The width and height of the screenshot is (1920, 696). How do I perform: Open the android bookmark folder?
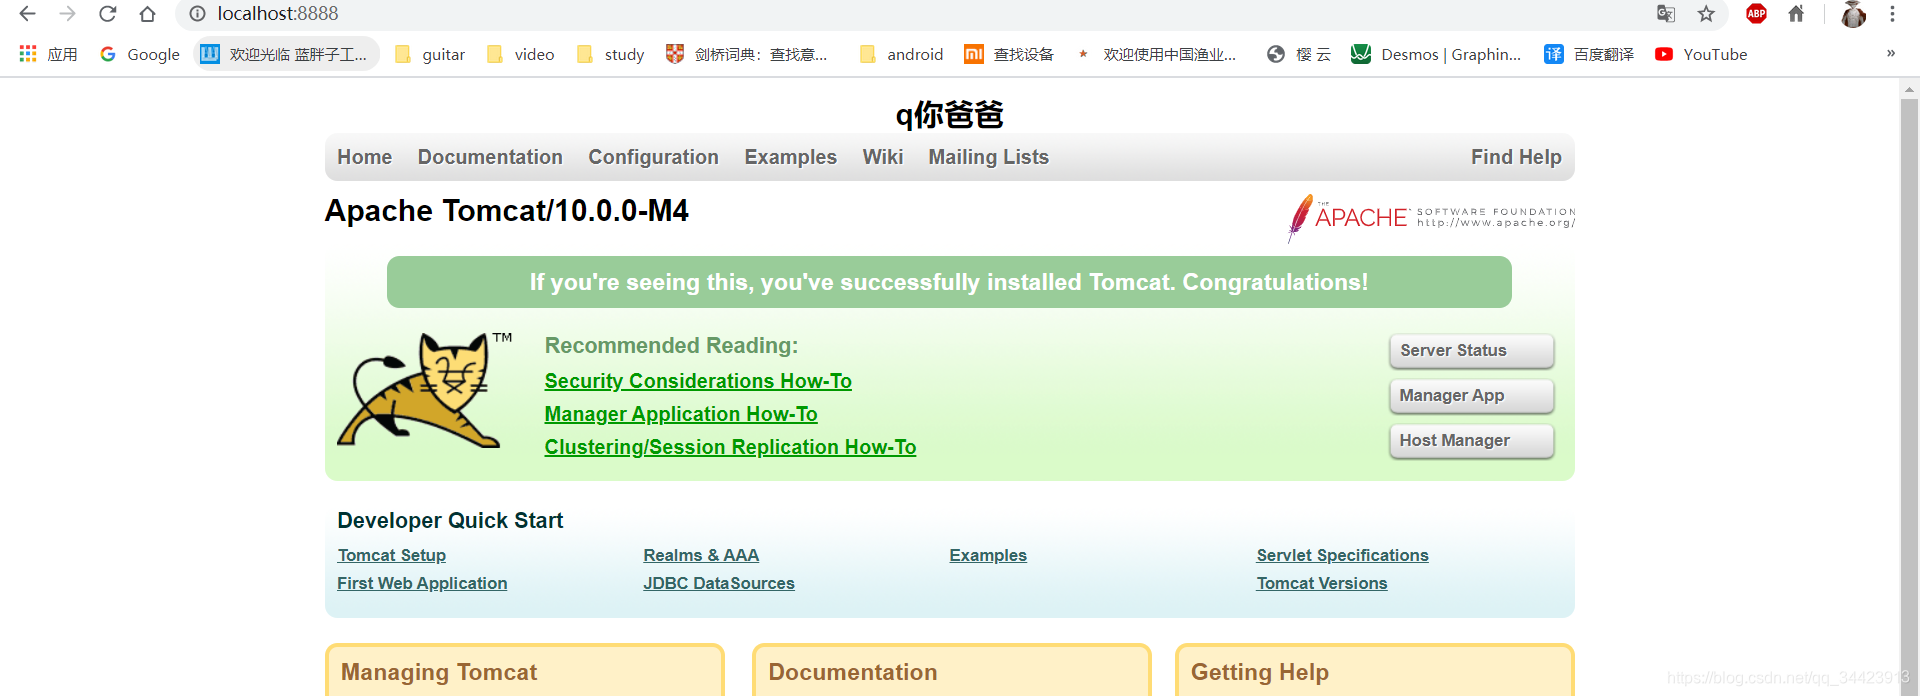pyautogui.click(x=901, y=54)
